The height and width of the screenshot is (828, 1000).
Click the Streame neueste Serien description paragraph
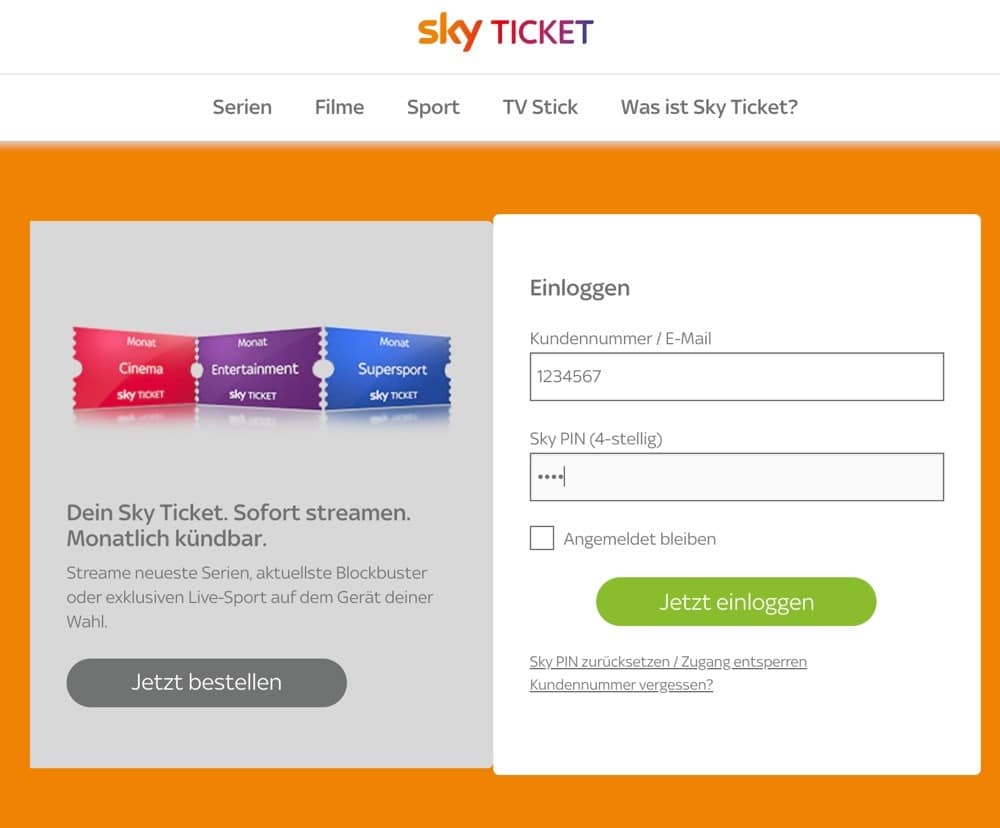coord(250,597)
